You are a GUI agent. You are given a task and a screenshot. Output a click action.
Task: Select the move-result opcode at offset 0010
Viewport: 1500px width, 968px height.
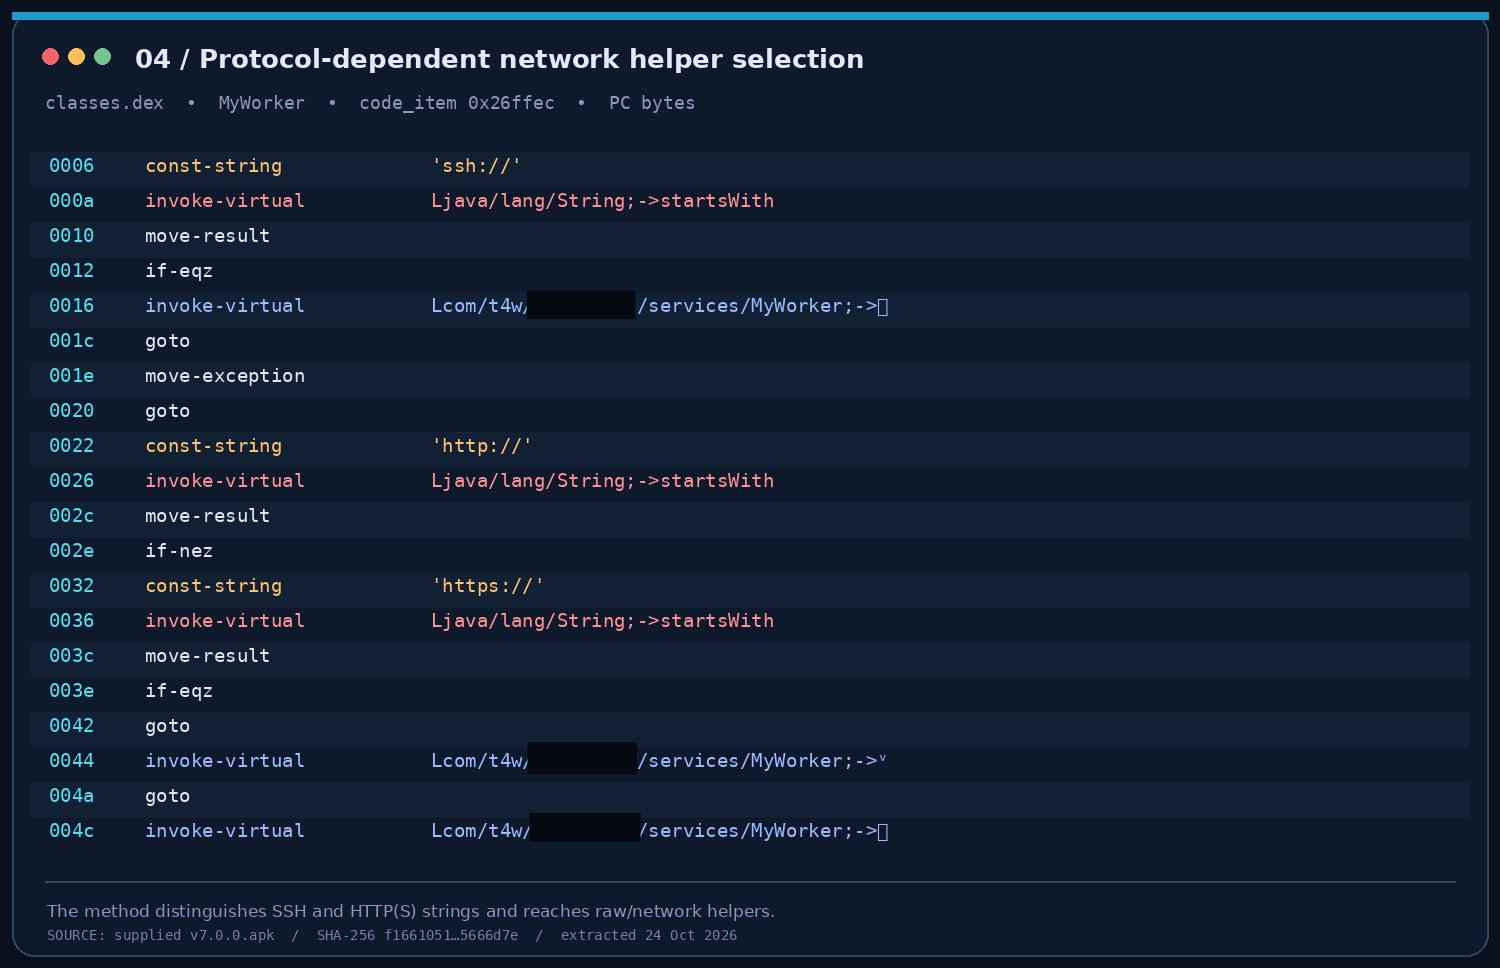(x=208, y=236)
